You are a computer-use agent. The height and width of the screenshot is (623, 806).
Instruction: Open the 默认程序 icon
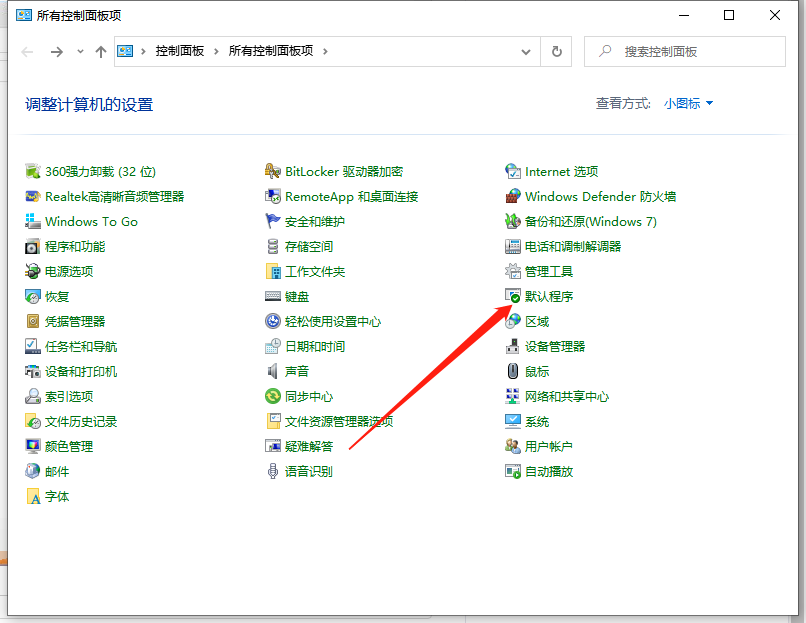513,297
